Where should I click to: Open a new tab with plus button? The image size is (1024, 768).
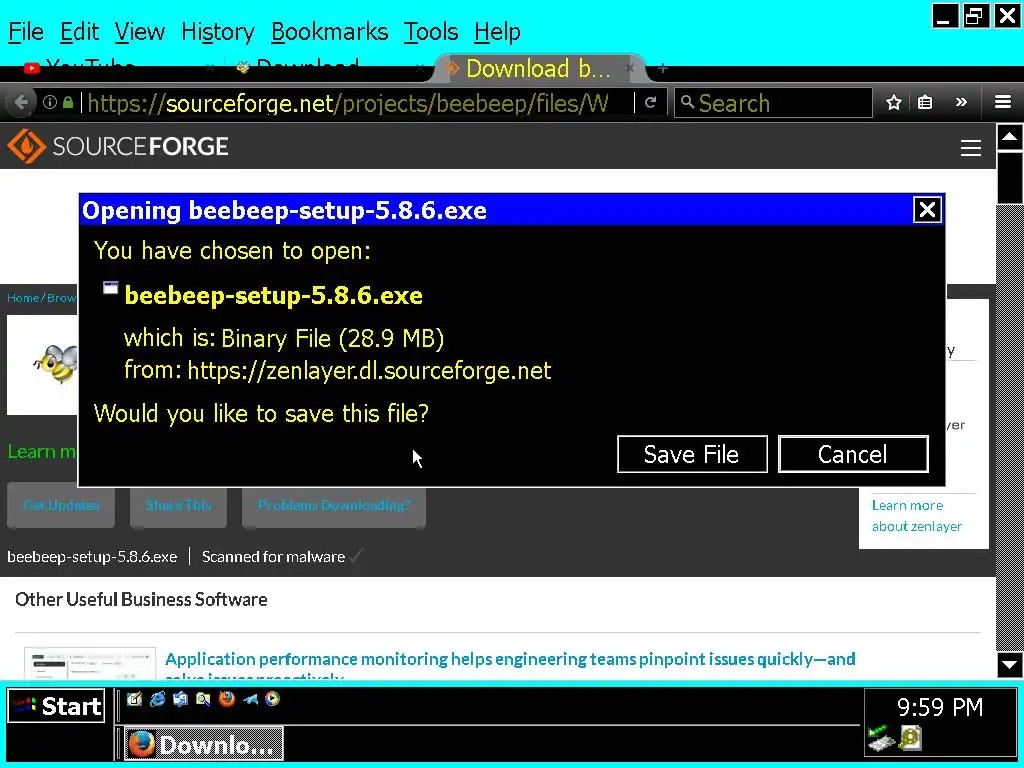(663, 68)
